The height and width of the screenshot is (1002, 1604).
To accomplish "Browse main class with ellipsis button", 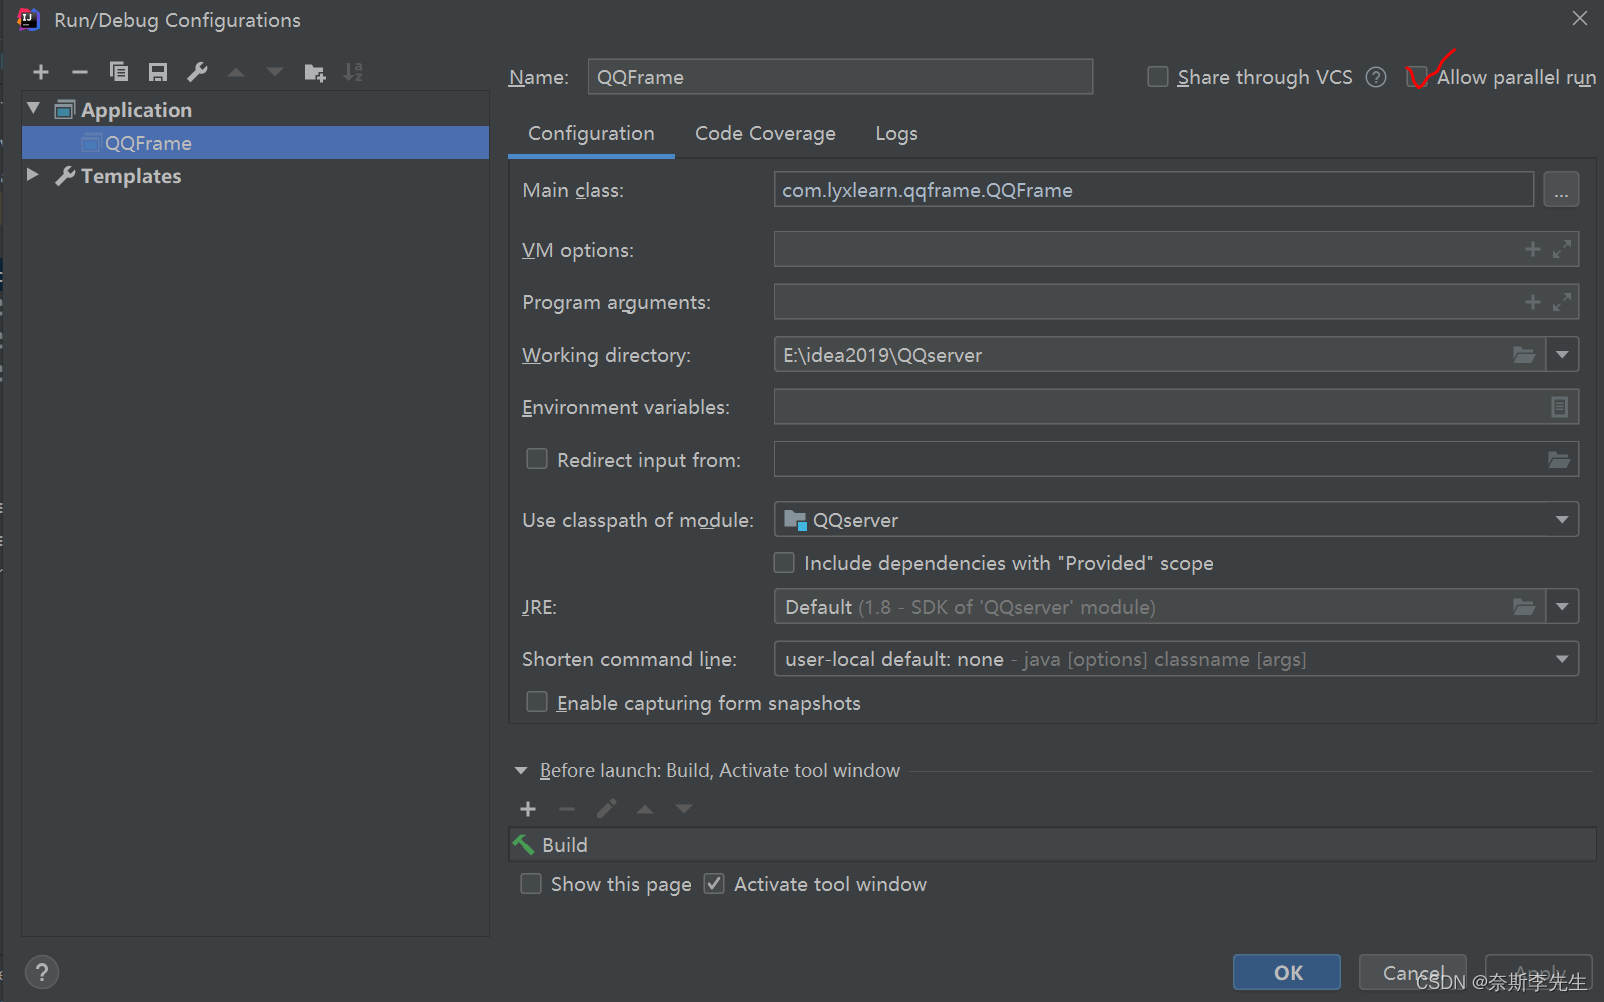I will (x=1561, y=190).
